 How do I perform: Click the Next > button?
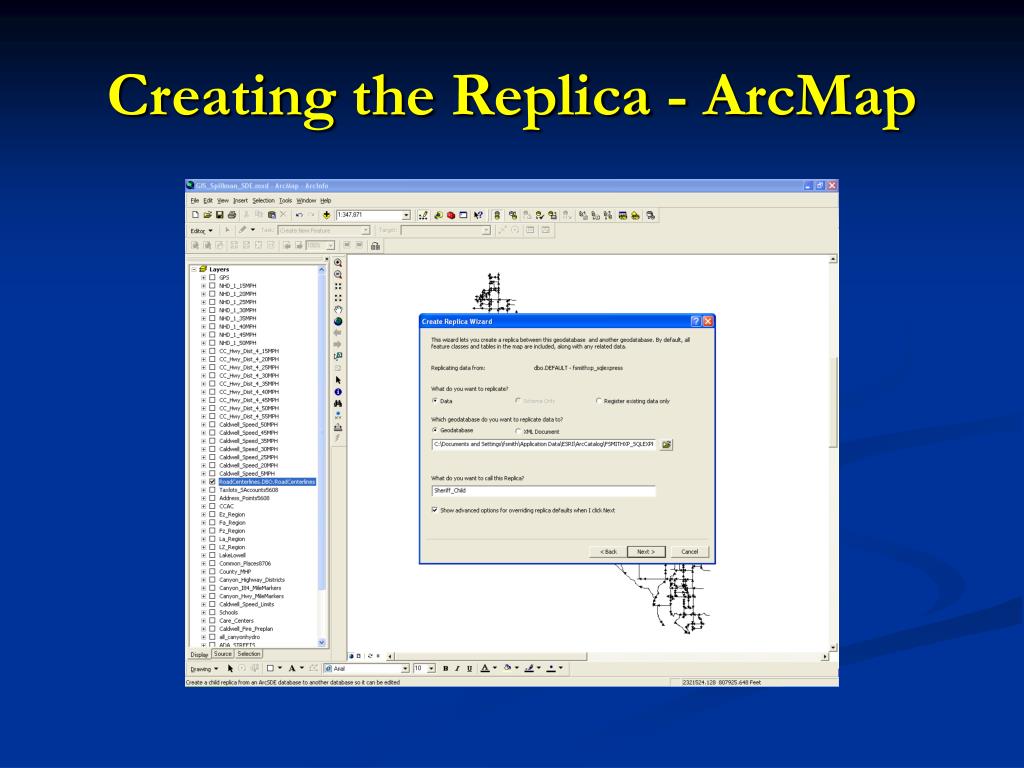pyautogui.click(x=646, y=552)
